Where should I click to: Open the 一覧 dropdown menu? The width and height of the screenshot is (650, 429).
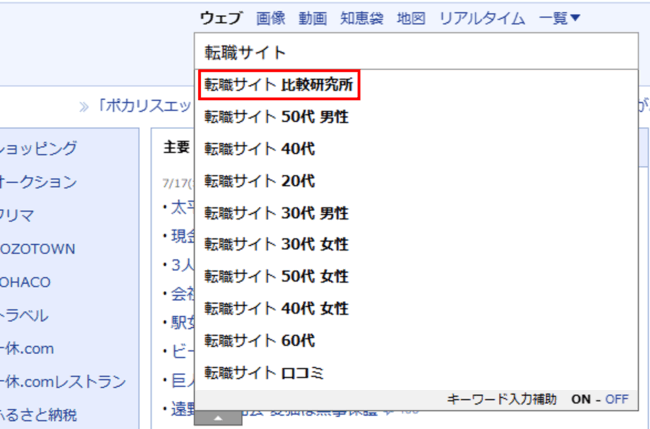coord(559,18)
